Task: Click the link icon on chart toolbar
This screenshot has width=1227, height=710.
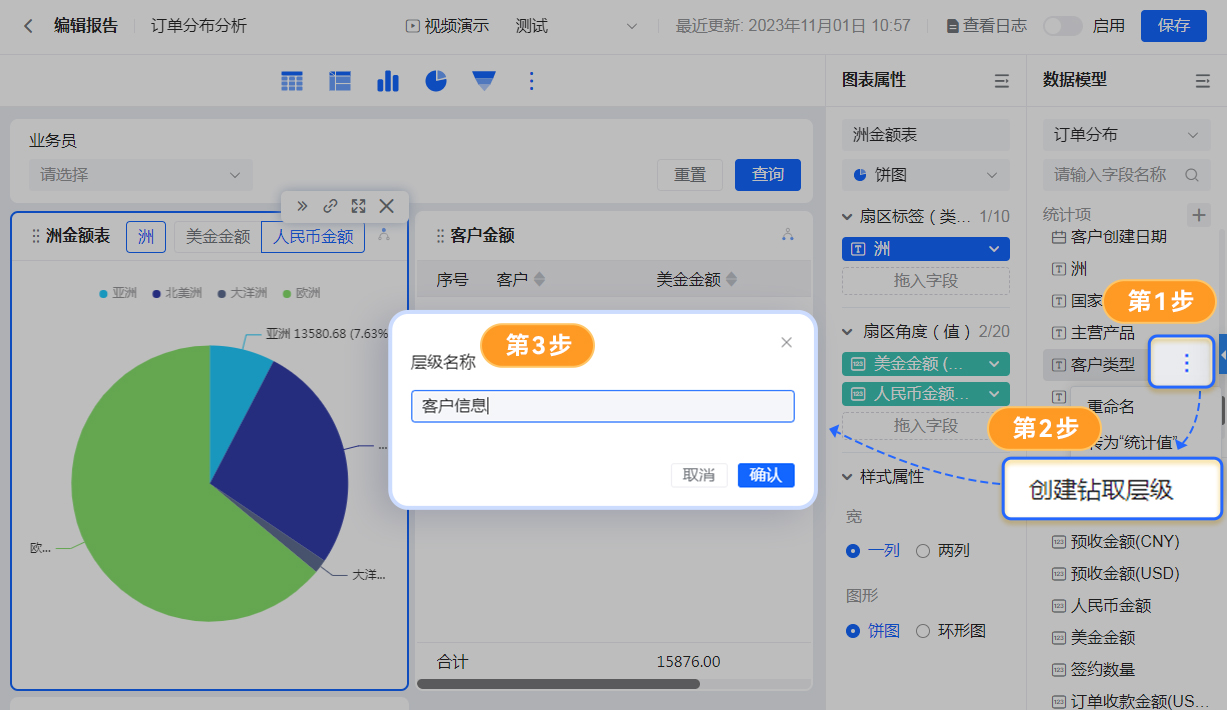Action: pos(330,206)
